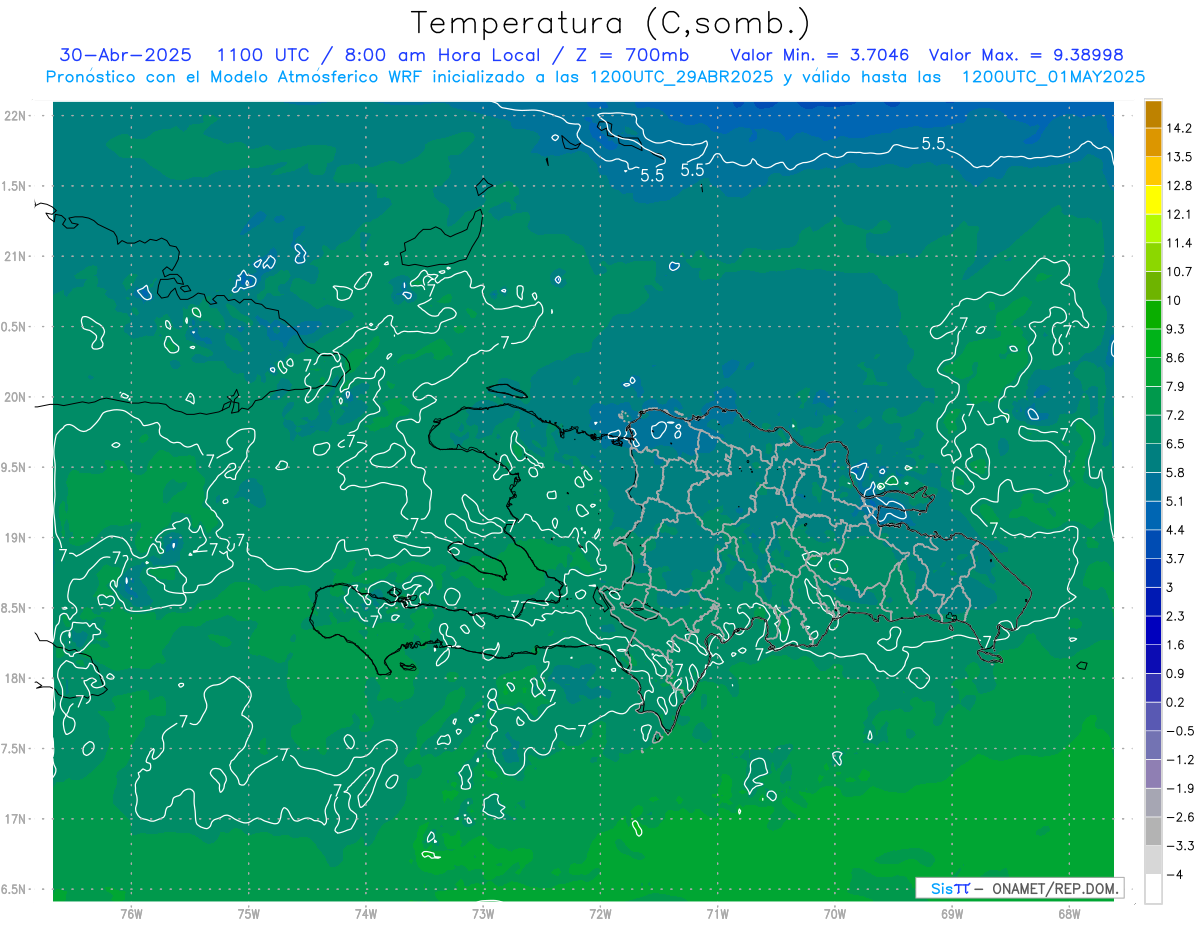
Task: Click the '6.5' color scale label
Action: pos(1176,444)
